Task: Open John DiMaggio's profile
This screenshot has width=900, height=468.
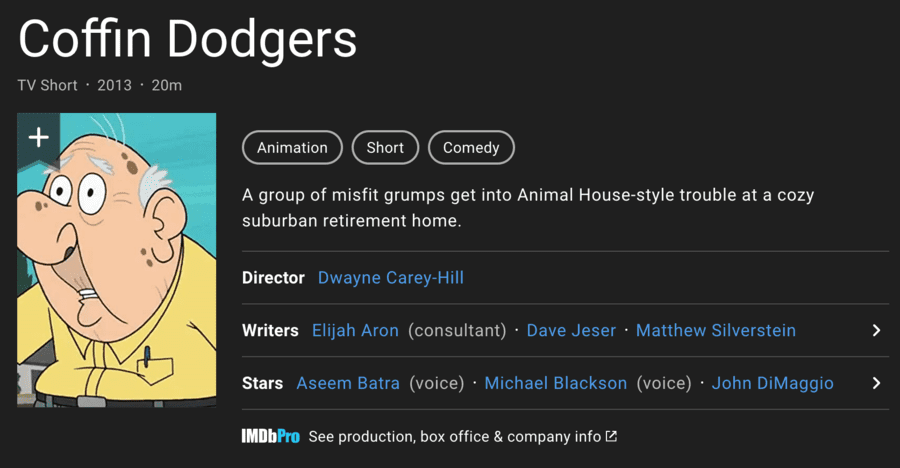Action: [x=772, y=383]
